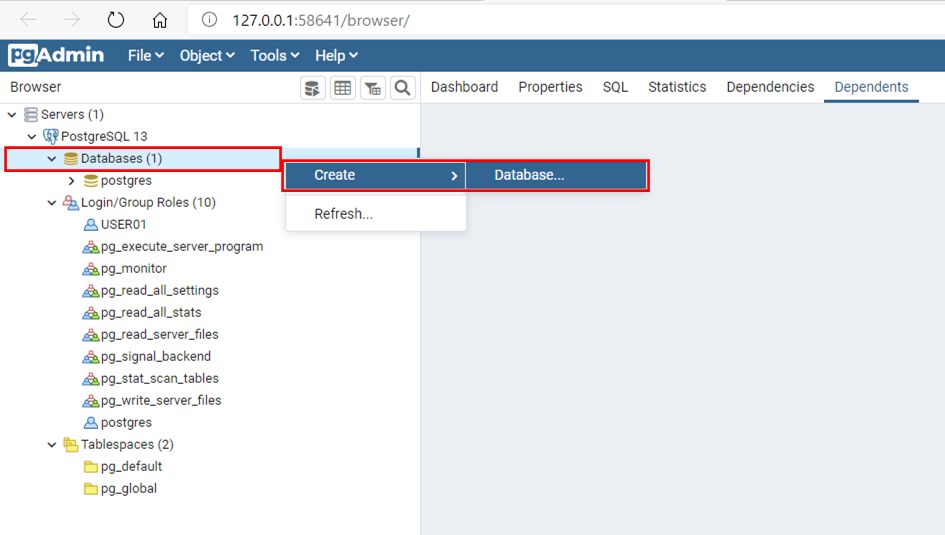The height and width of the screenshot is (535, 945).
Task: Collapse the Login/Group Roles node
Action: coord(52,203)
